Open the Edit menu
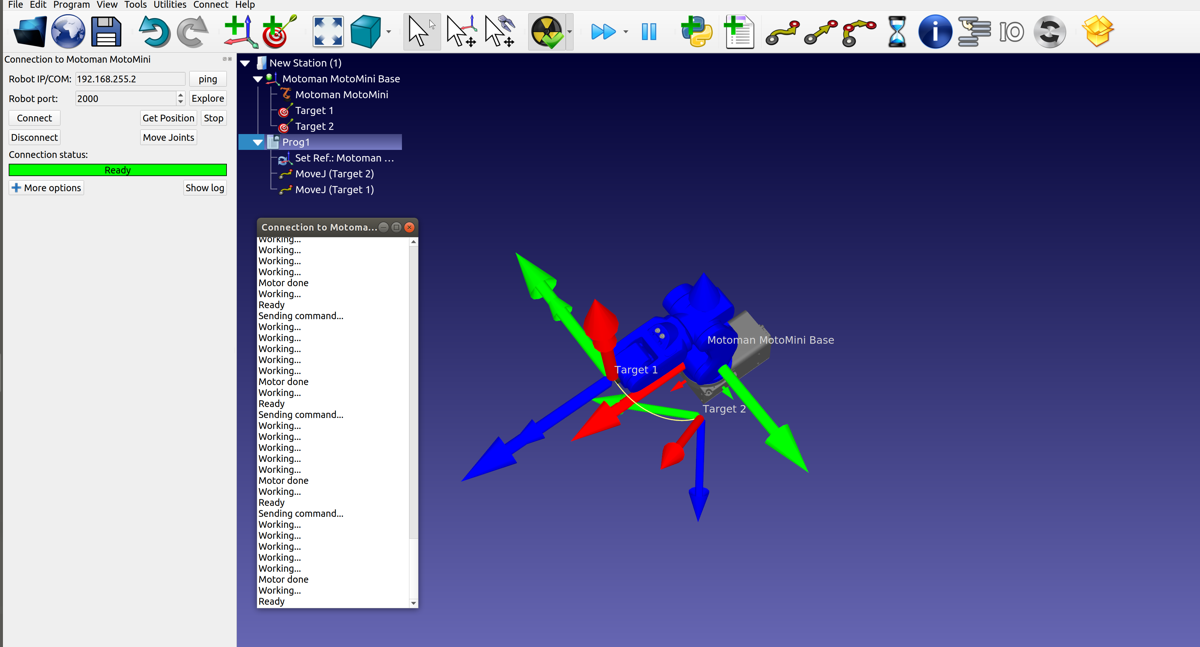Image resolution: width=1200 pixels, height=647 pixels. click(38, 5)
